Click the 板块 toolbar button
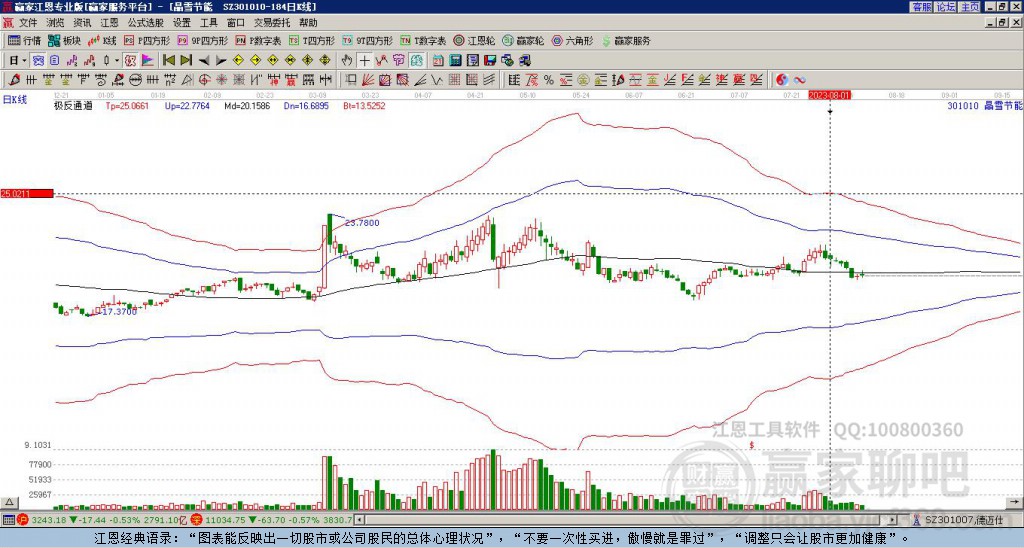 point(64,40)
